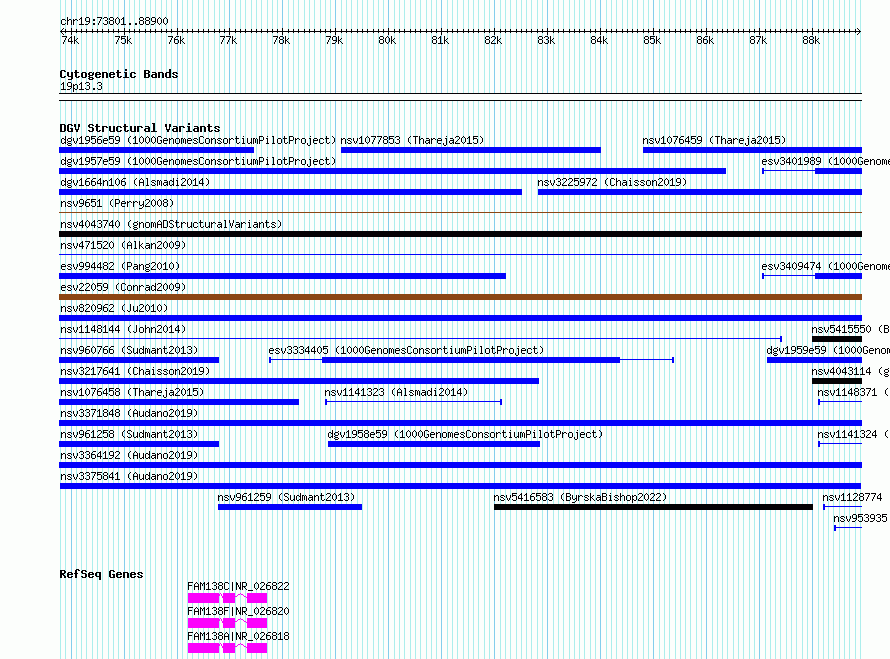Click nsv1076458 (Thareja2015) label
The width and height of the screenshot is (890, 659).
(x=132, y=392)
